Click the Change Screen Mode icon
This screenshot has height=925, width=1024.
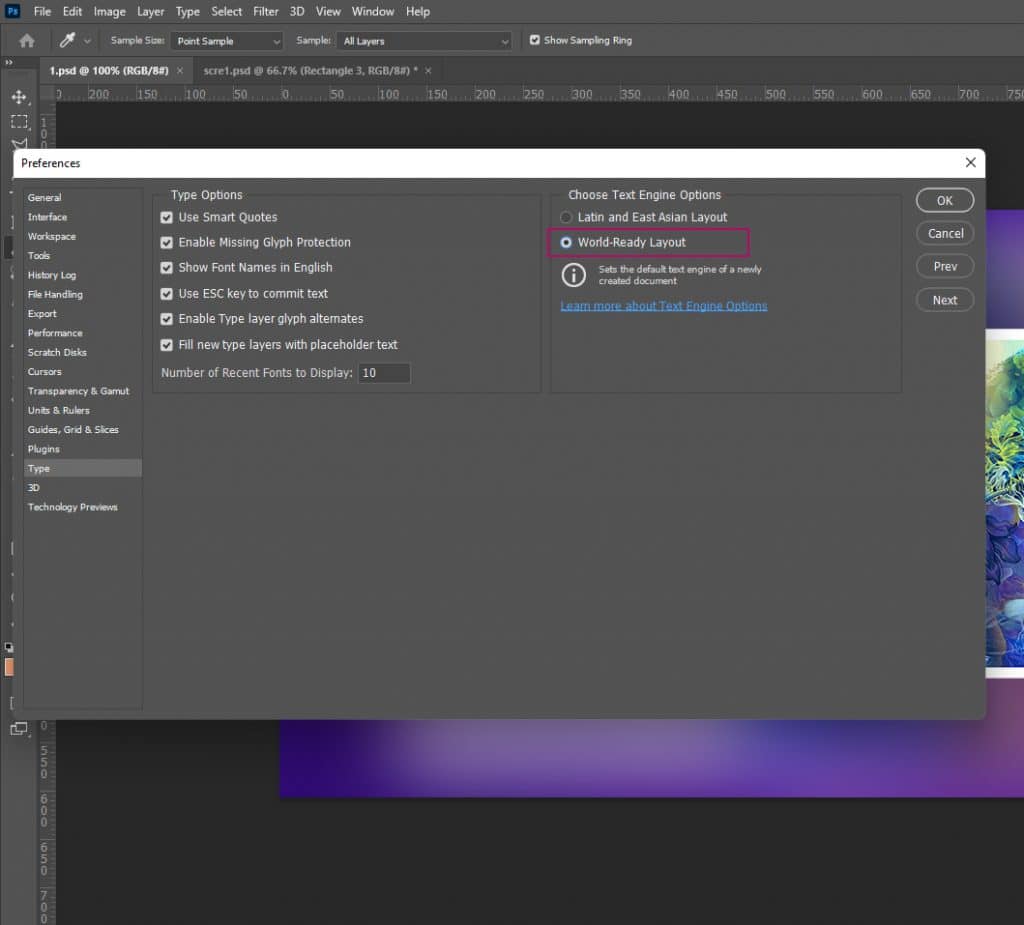(x=18, y=729)
